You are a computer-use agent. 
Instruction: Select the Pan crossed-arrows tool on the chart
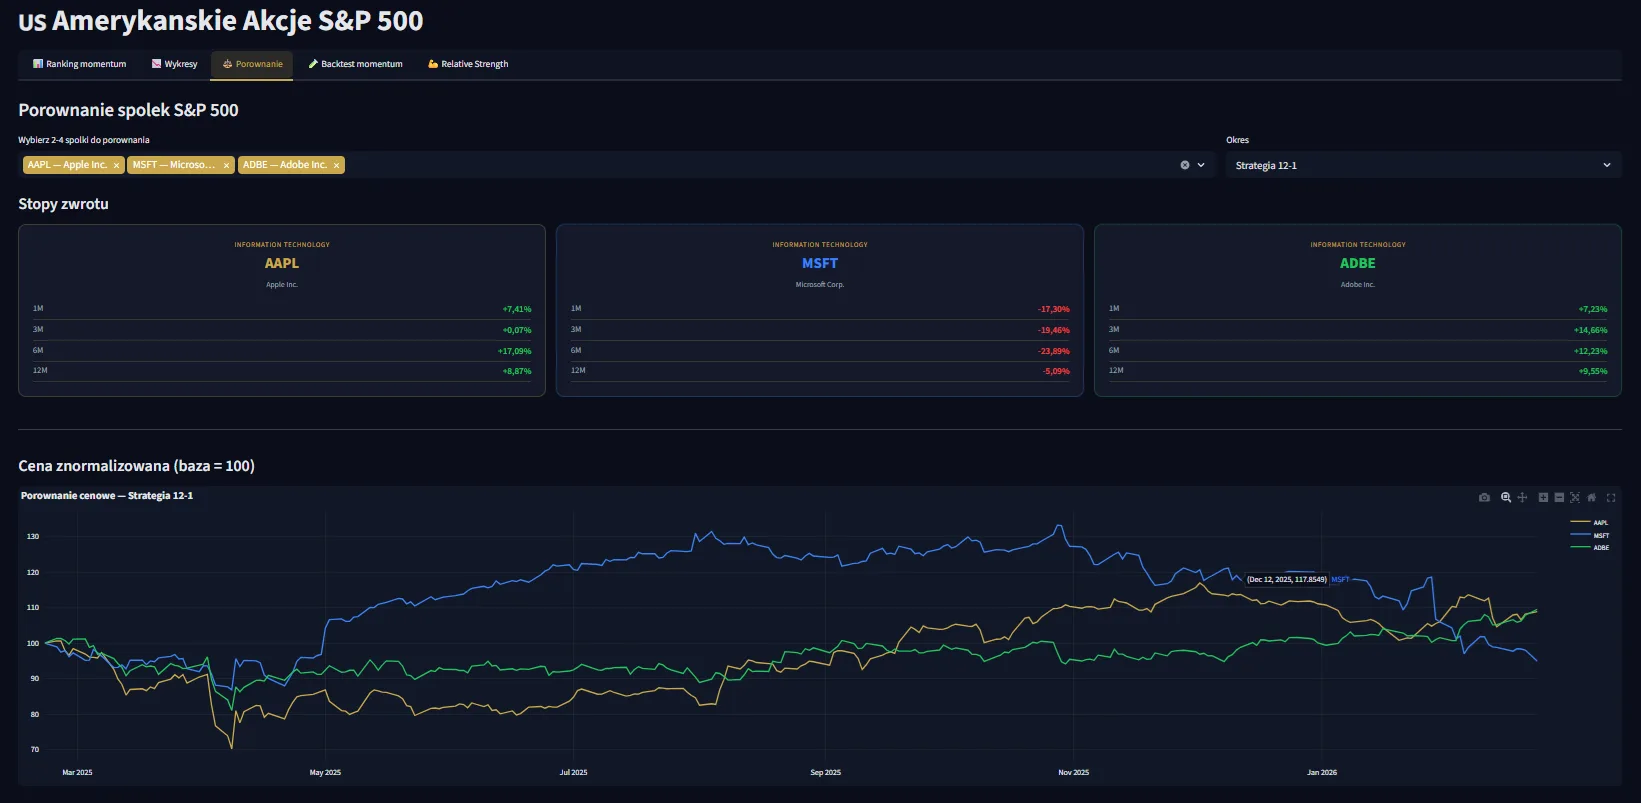click(x=1522, y=497)
